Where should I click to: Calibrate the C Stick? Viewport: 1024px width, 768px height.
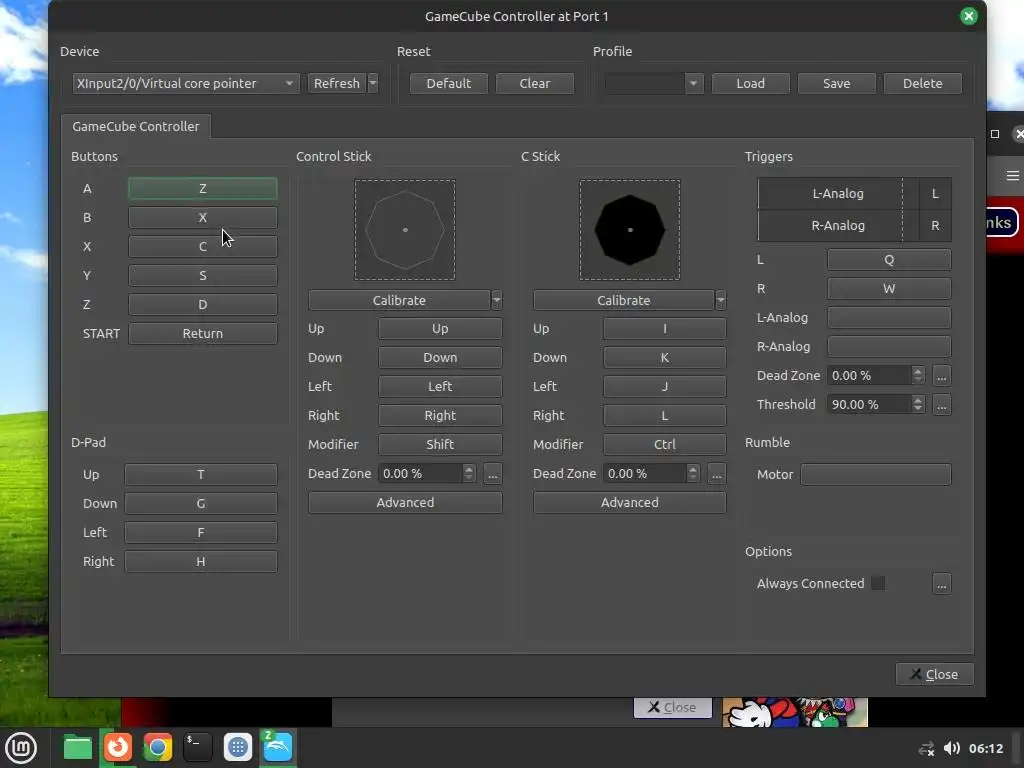[624, 300]
